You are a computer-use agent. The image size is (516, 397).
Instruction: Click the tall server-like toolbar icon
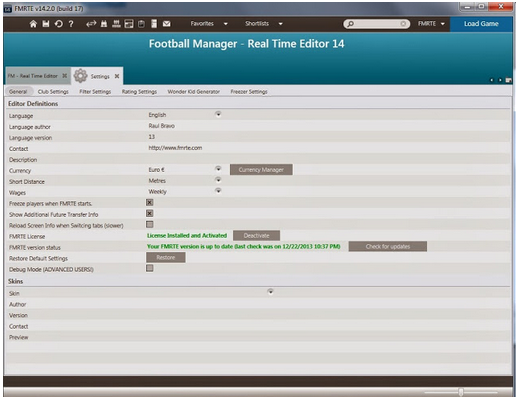[x=154, y=24]
